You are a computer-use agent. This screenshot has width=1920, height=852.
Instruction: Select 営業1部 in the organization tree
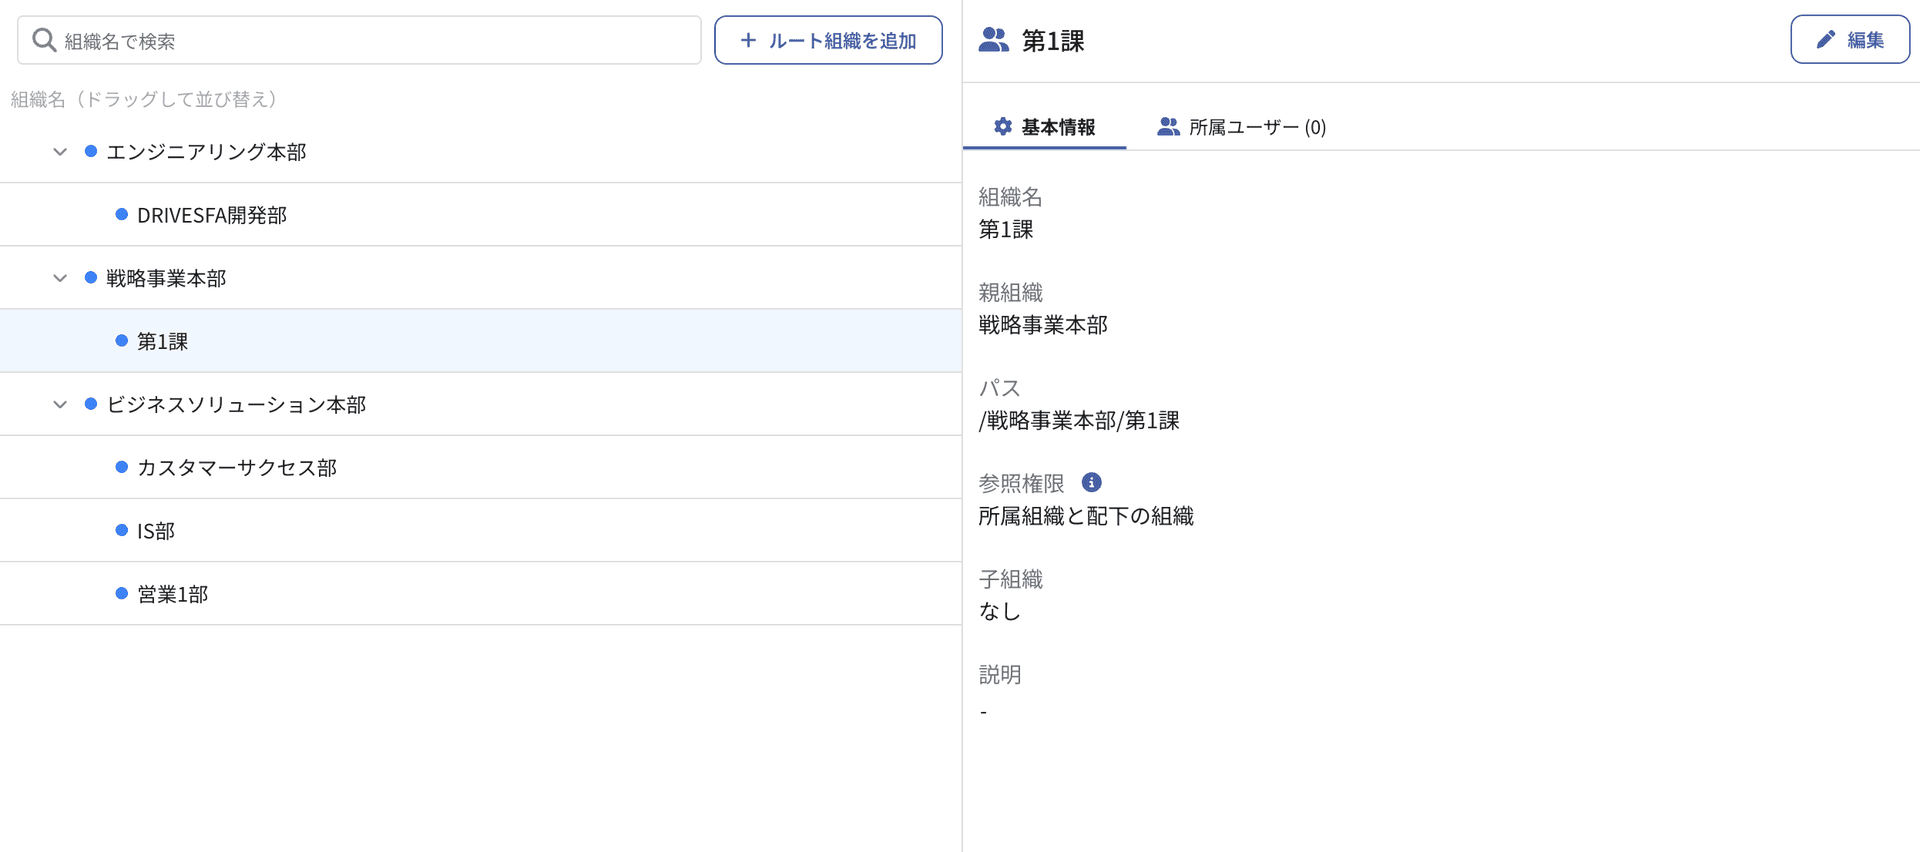pos(172,594)
